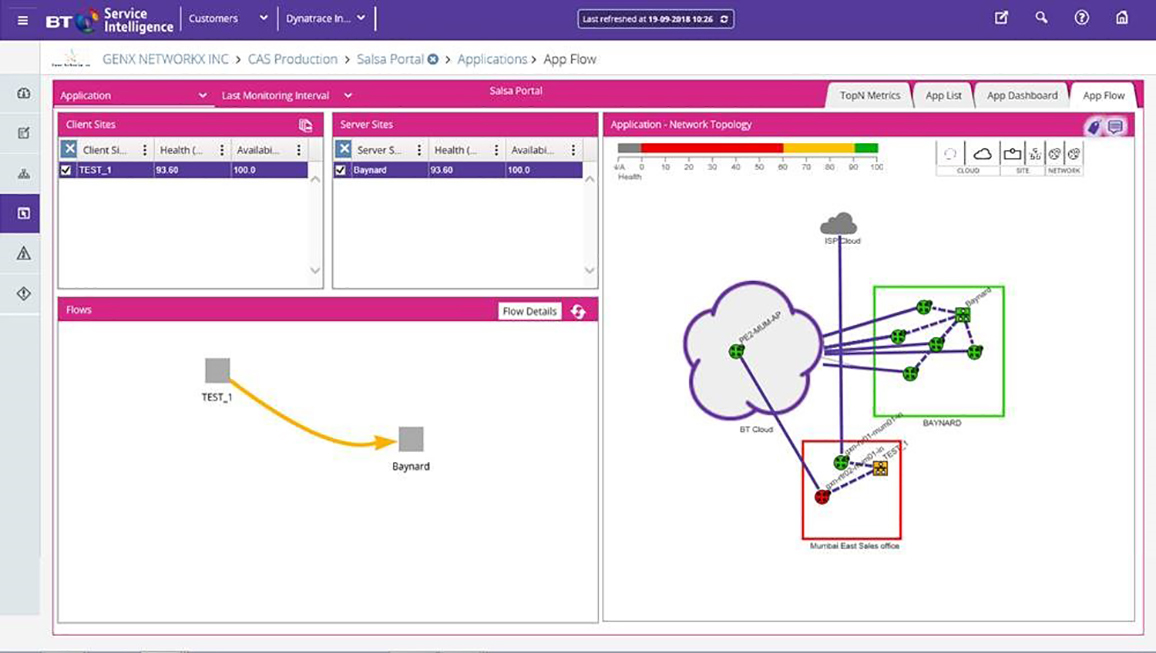Toggle select-all box in Server Sites header
1156x653 pixels.
coord(344,149)
